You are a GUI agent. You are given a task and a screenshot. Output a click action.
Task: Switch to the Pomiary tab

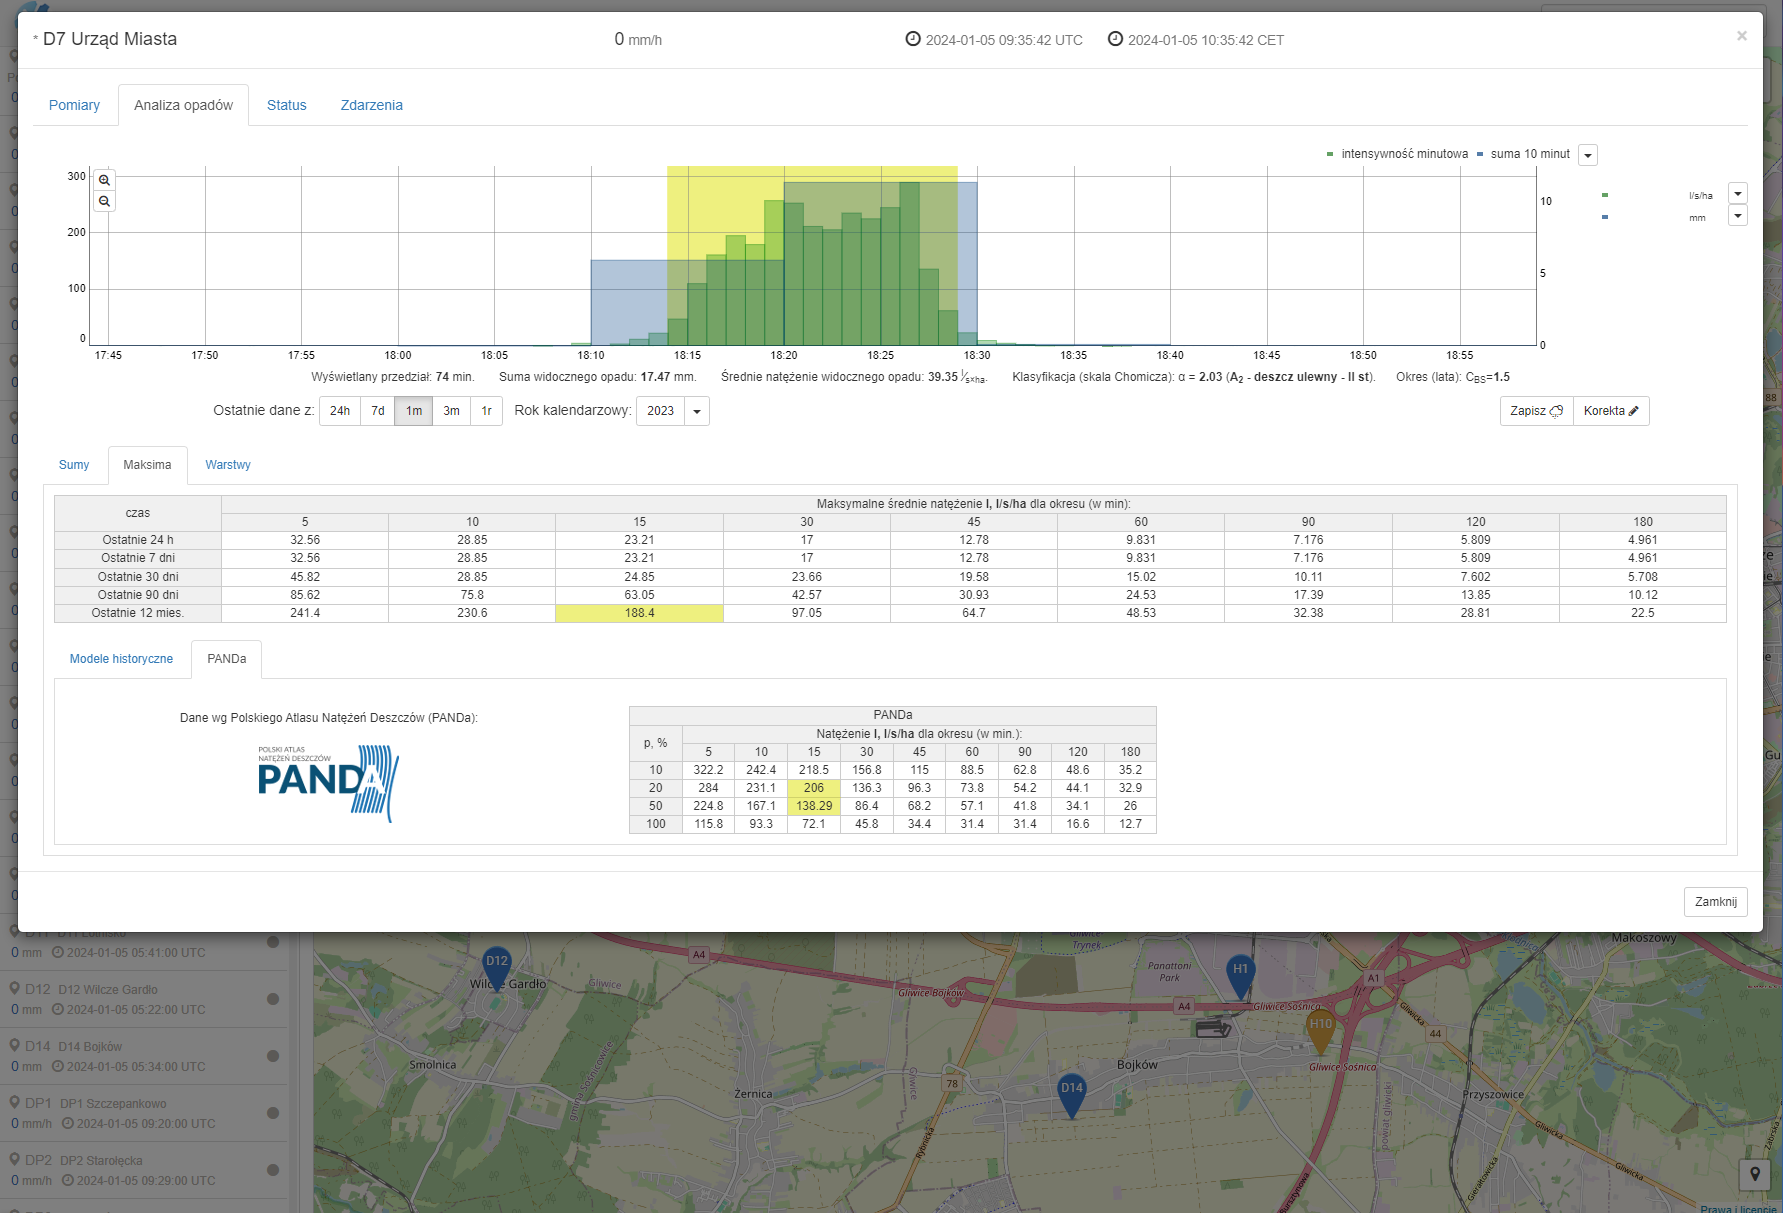coord(74,105)
